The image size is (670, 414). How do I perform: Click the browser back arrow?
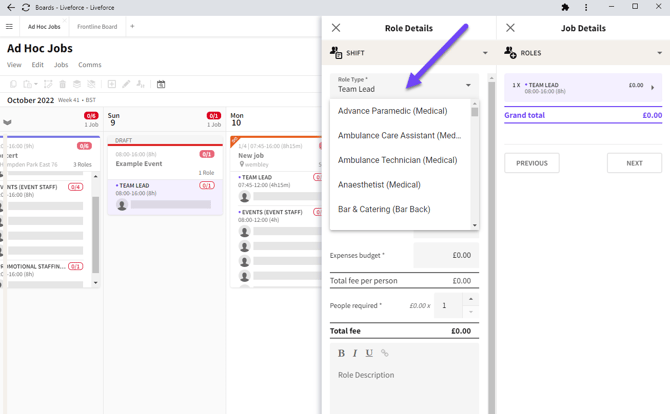[11, 7]
